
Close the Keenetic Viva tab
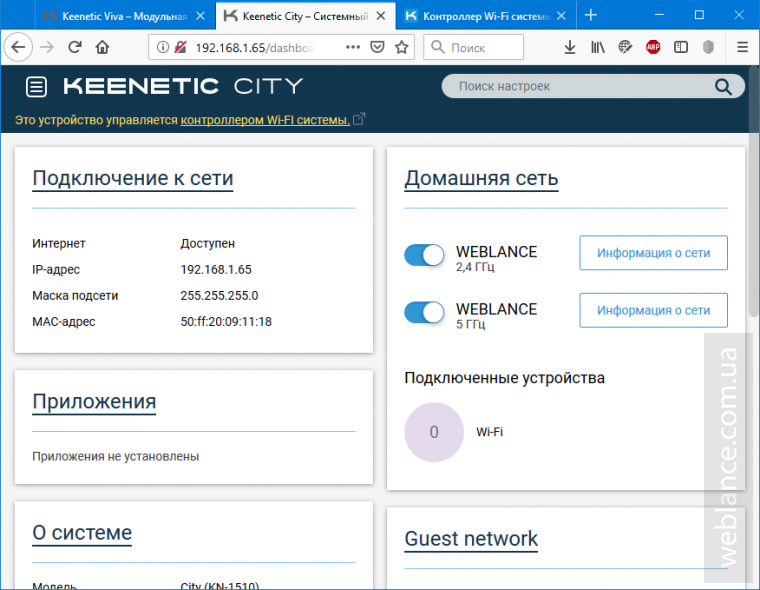pyautogui.click(x=200, y=16)
